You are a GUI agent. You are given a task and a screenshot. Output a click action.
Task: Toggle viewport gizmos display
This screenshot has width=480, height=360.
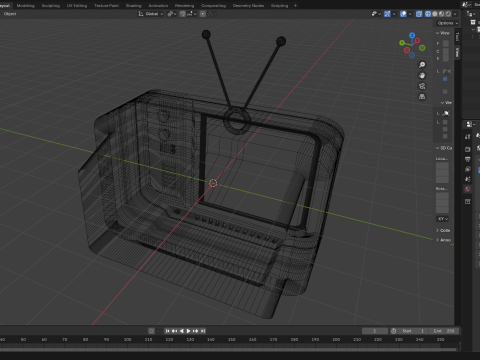[x=387, y=14]
